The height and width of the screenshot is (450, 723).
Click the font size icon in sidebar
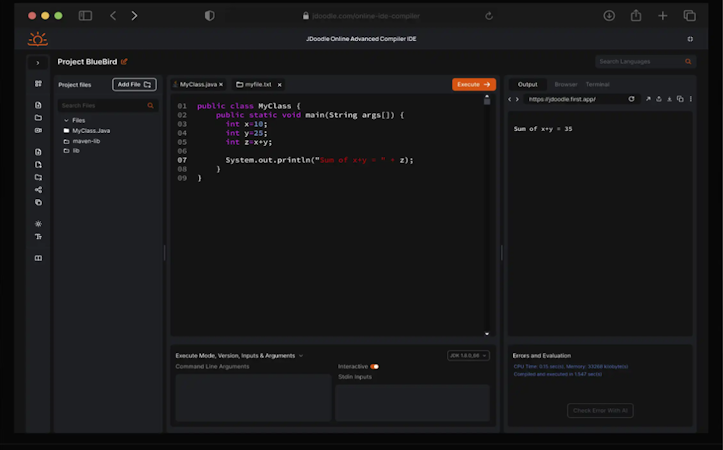point(38,237)
